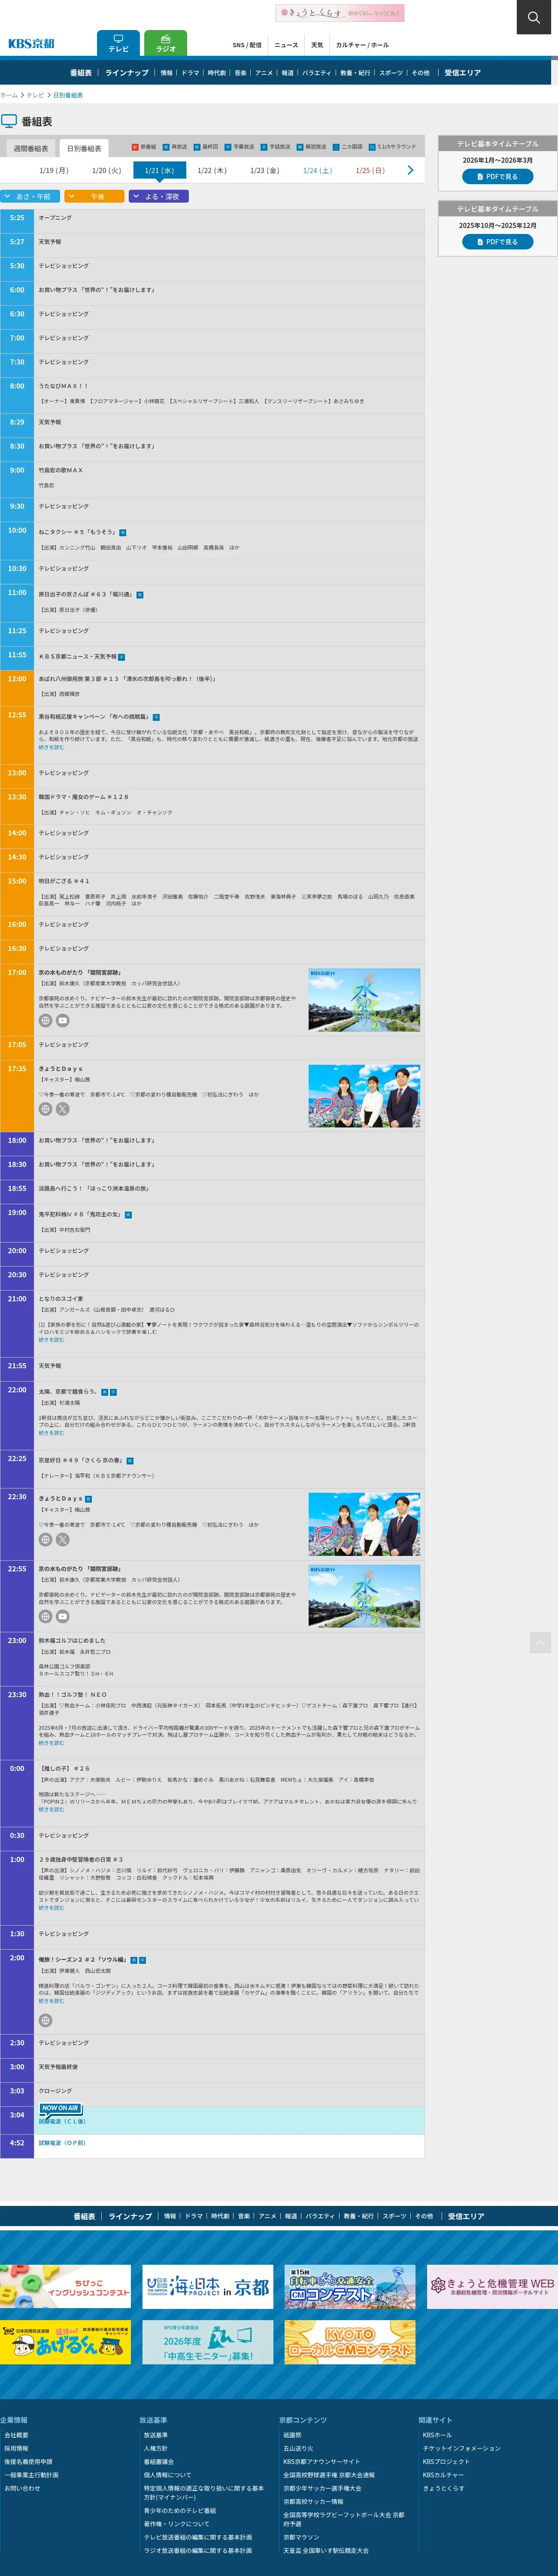Open ちびっこイングリッシュコンテスト banner
Viewport: 558px width, 2576px height.
[65, 2287]
